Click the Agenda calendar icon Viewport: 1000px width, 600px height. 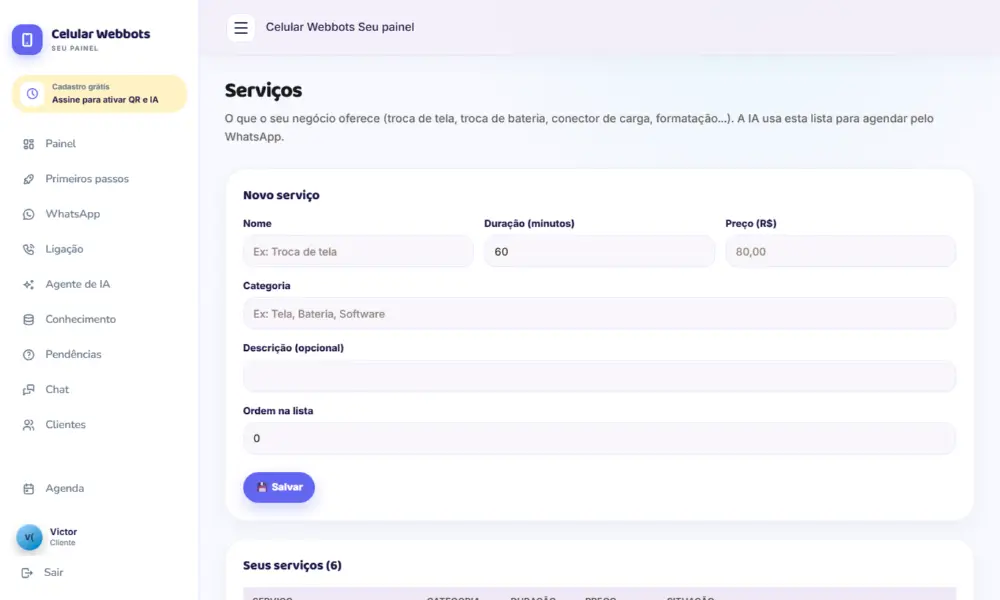[29, 488]
